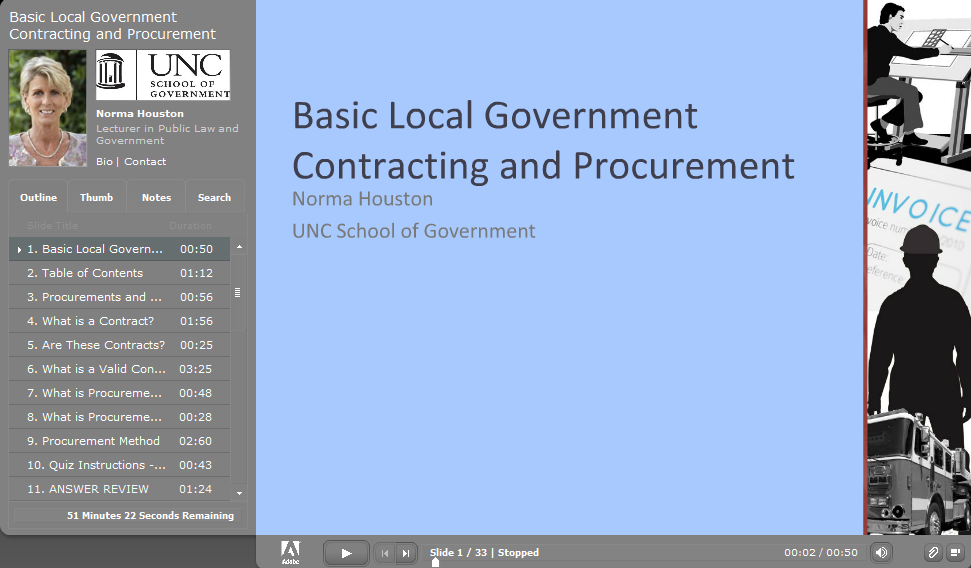Click the UNC School of Government logo

click(x=163, y=76)
